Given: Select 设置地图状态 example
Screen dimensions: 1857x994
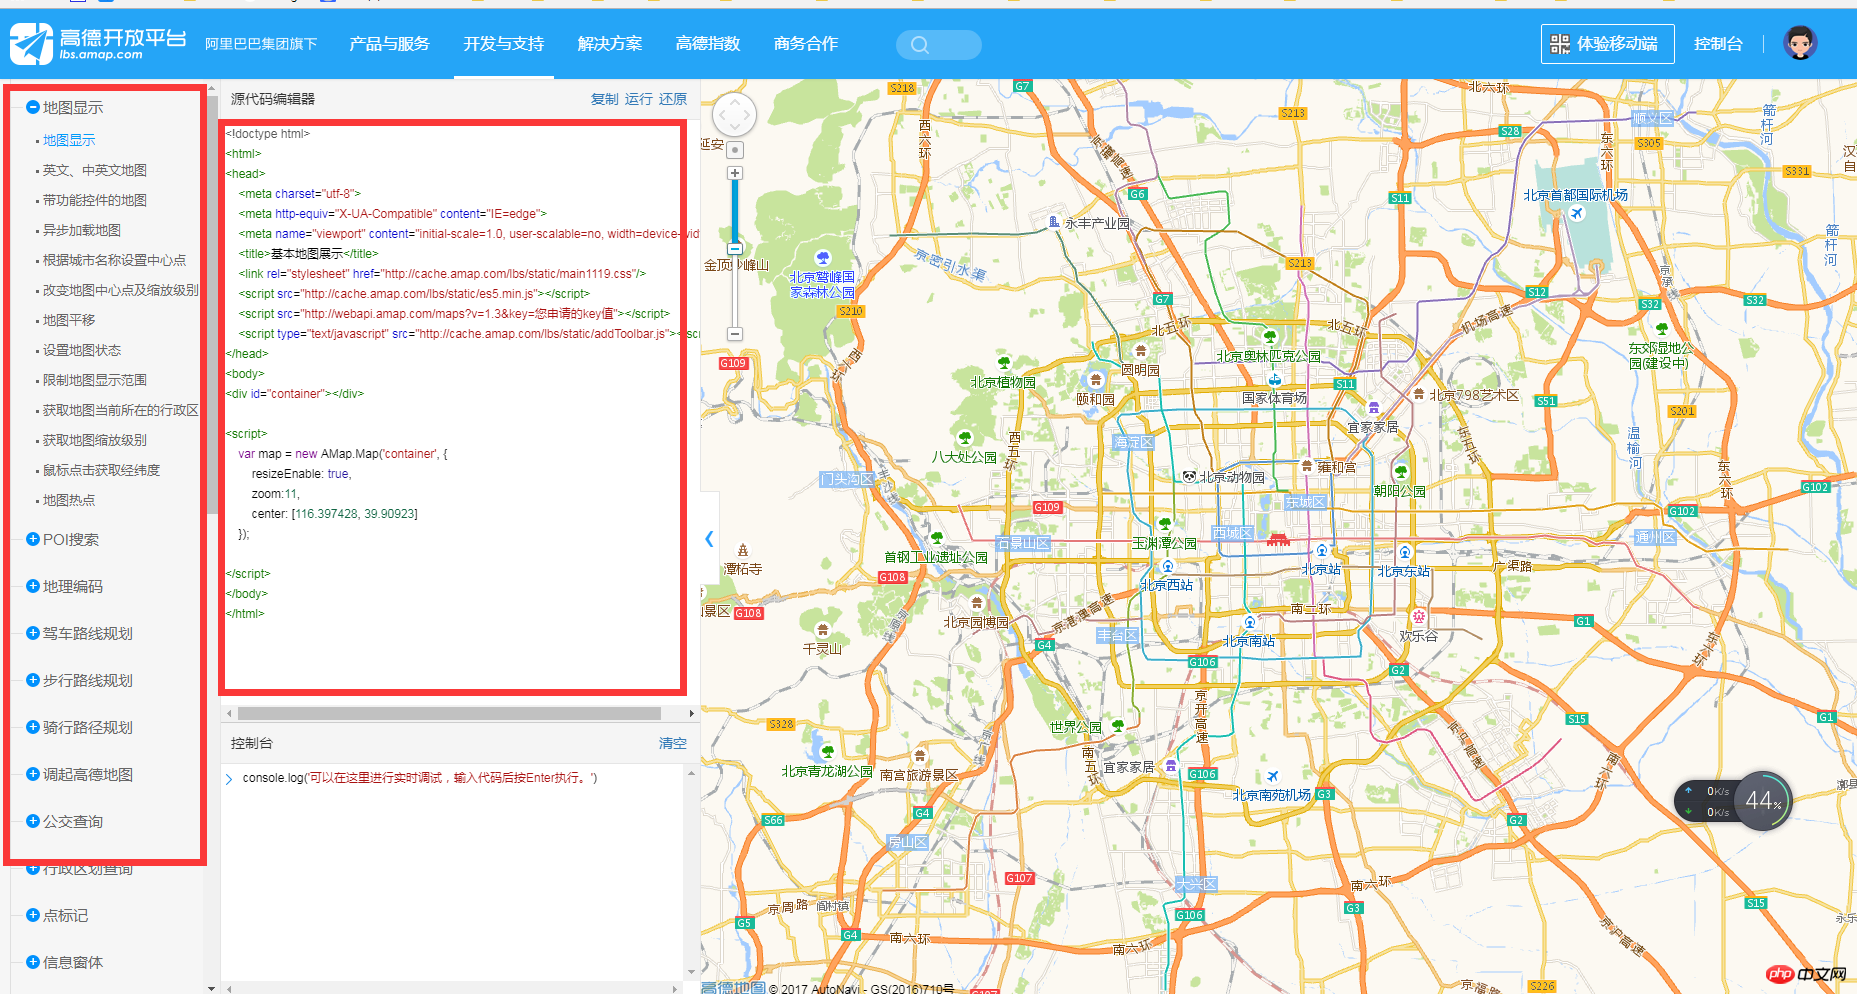Looking at the screenshot, I should [x=81, y=350].
